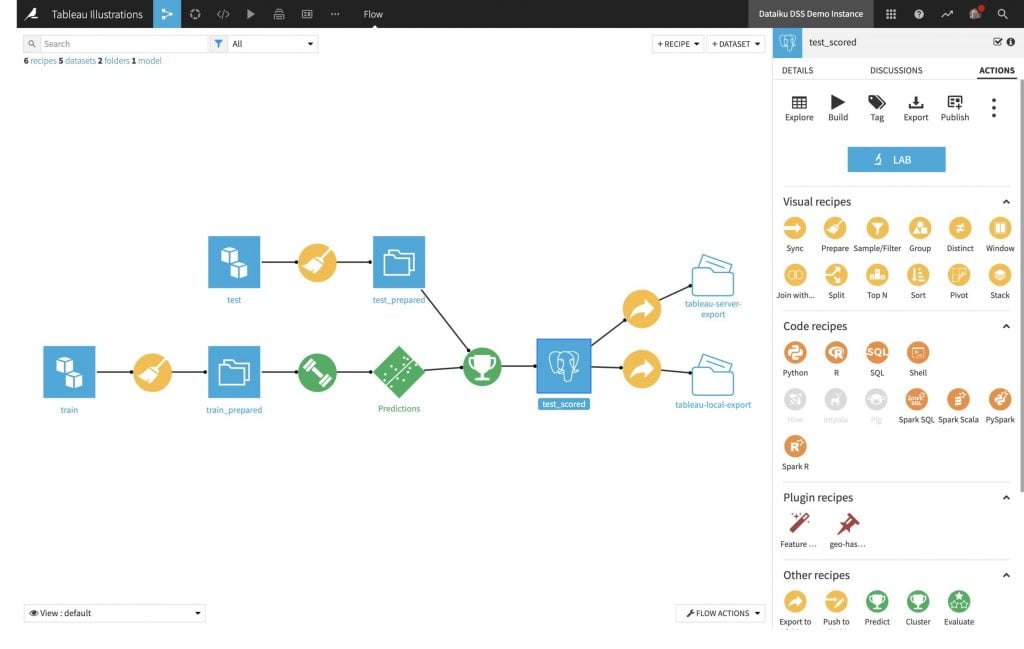Screen dimensions: 1024x649
Task: Click the code recipes icon in top bar
Action: [223, 14]
